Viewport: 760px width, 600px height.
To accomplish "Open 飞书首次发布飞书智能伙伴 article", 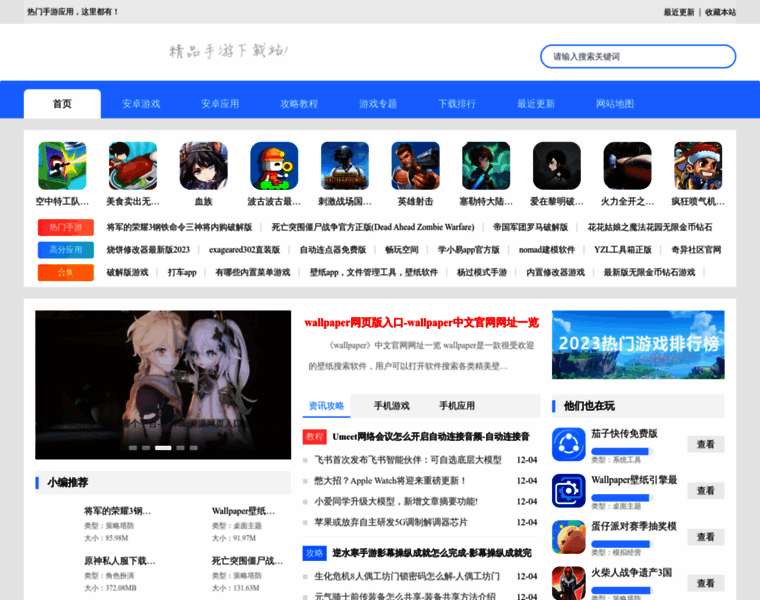I will [408, 460].
